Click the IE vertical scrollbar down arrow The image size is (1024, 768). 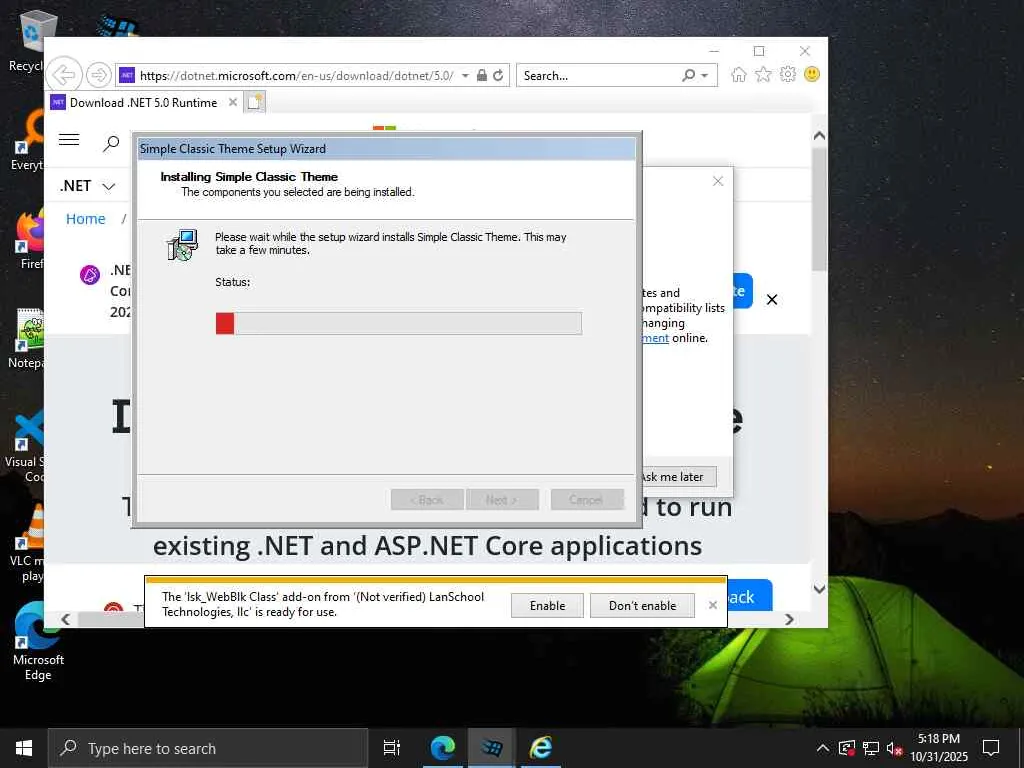pos(819,589)
